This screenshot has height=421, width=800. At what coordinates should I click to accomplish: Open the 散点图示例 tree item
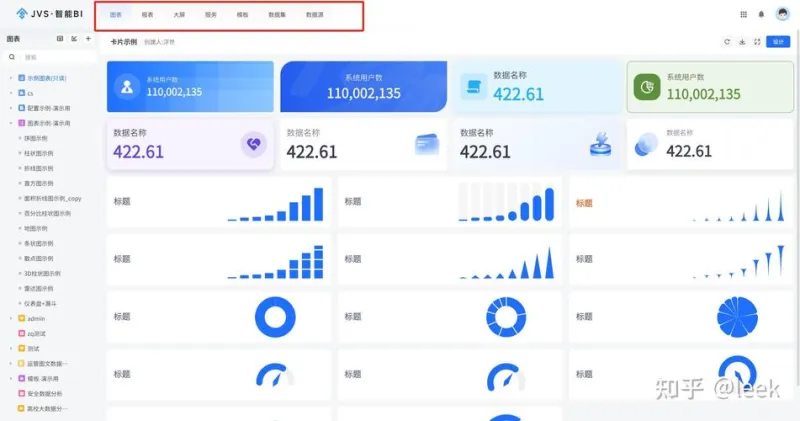point(39,258)
